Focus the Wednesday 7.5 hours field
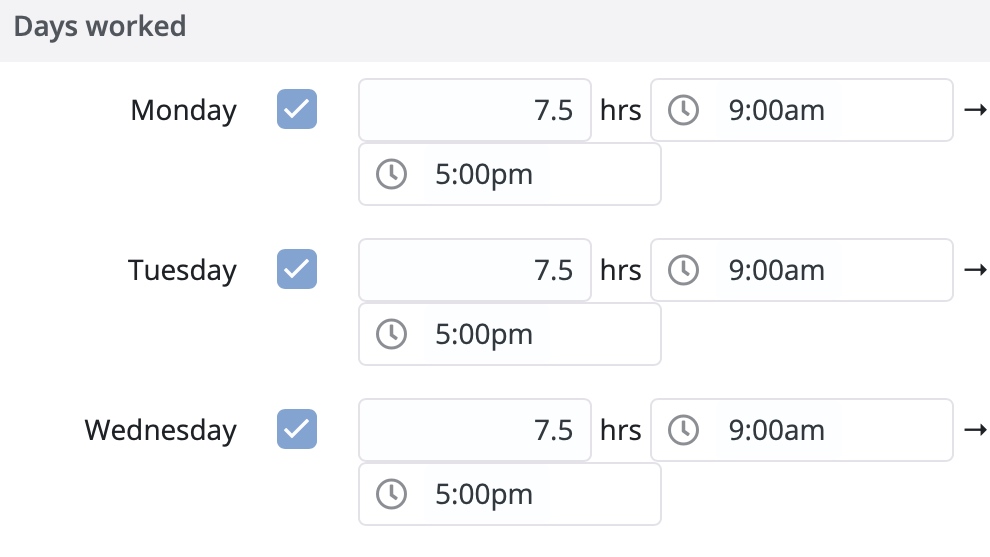Viewport: 990px width, 557px height. point(475,429)
